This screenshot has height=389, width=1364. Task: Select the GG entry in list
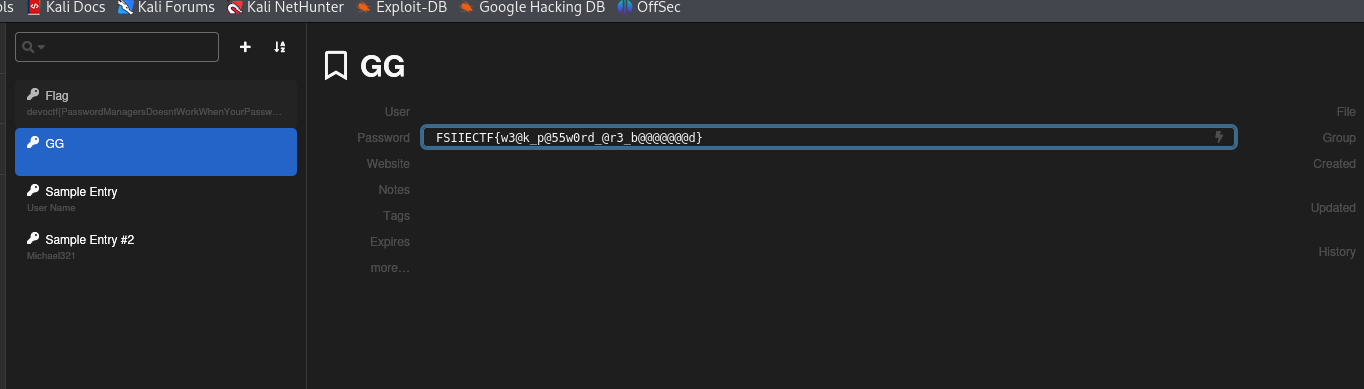[x=156, y=152]
